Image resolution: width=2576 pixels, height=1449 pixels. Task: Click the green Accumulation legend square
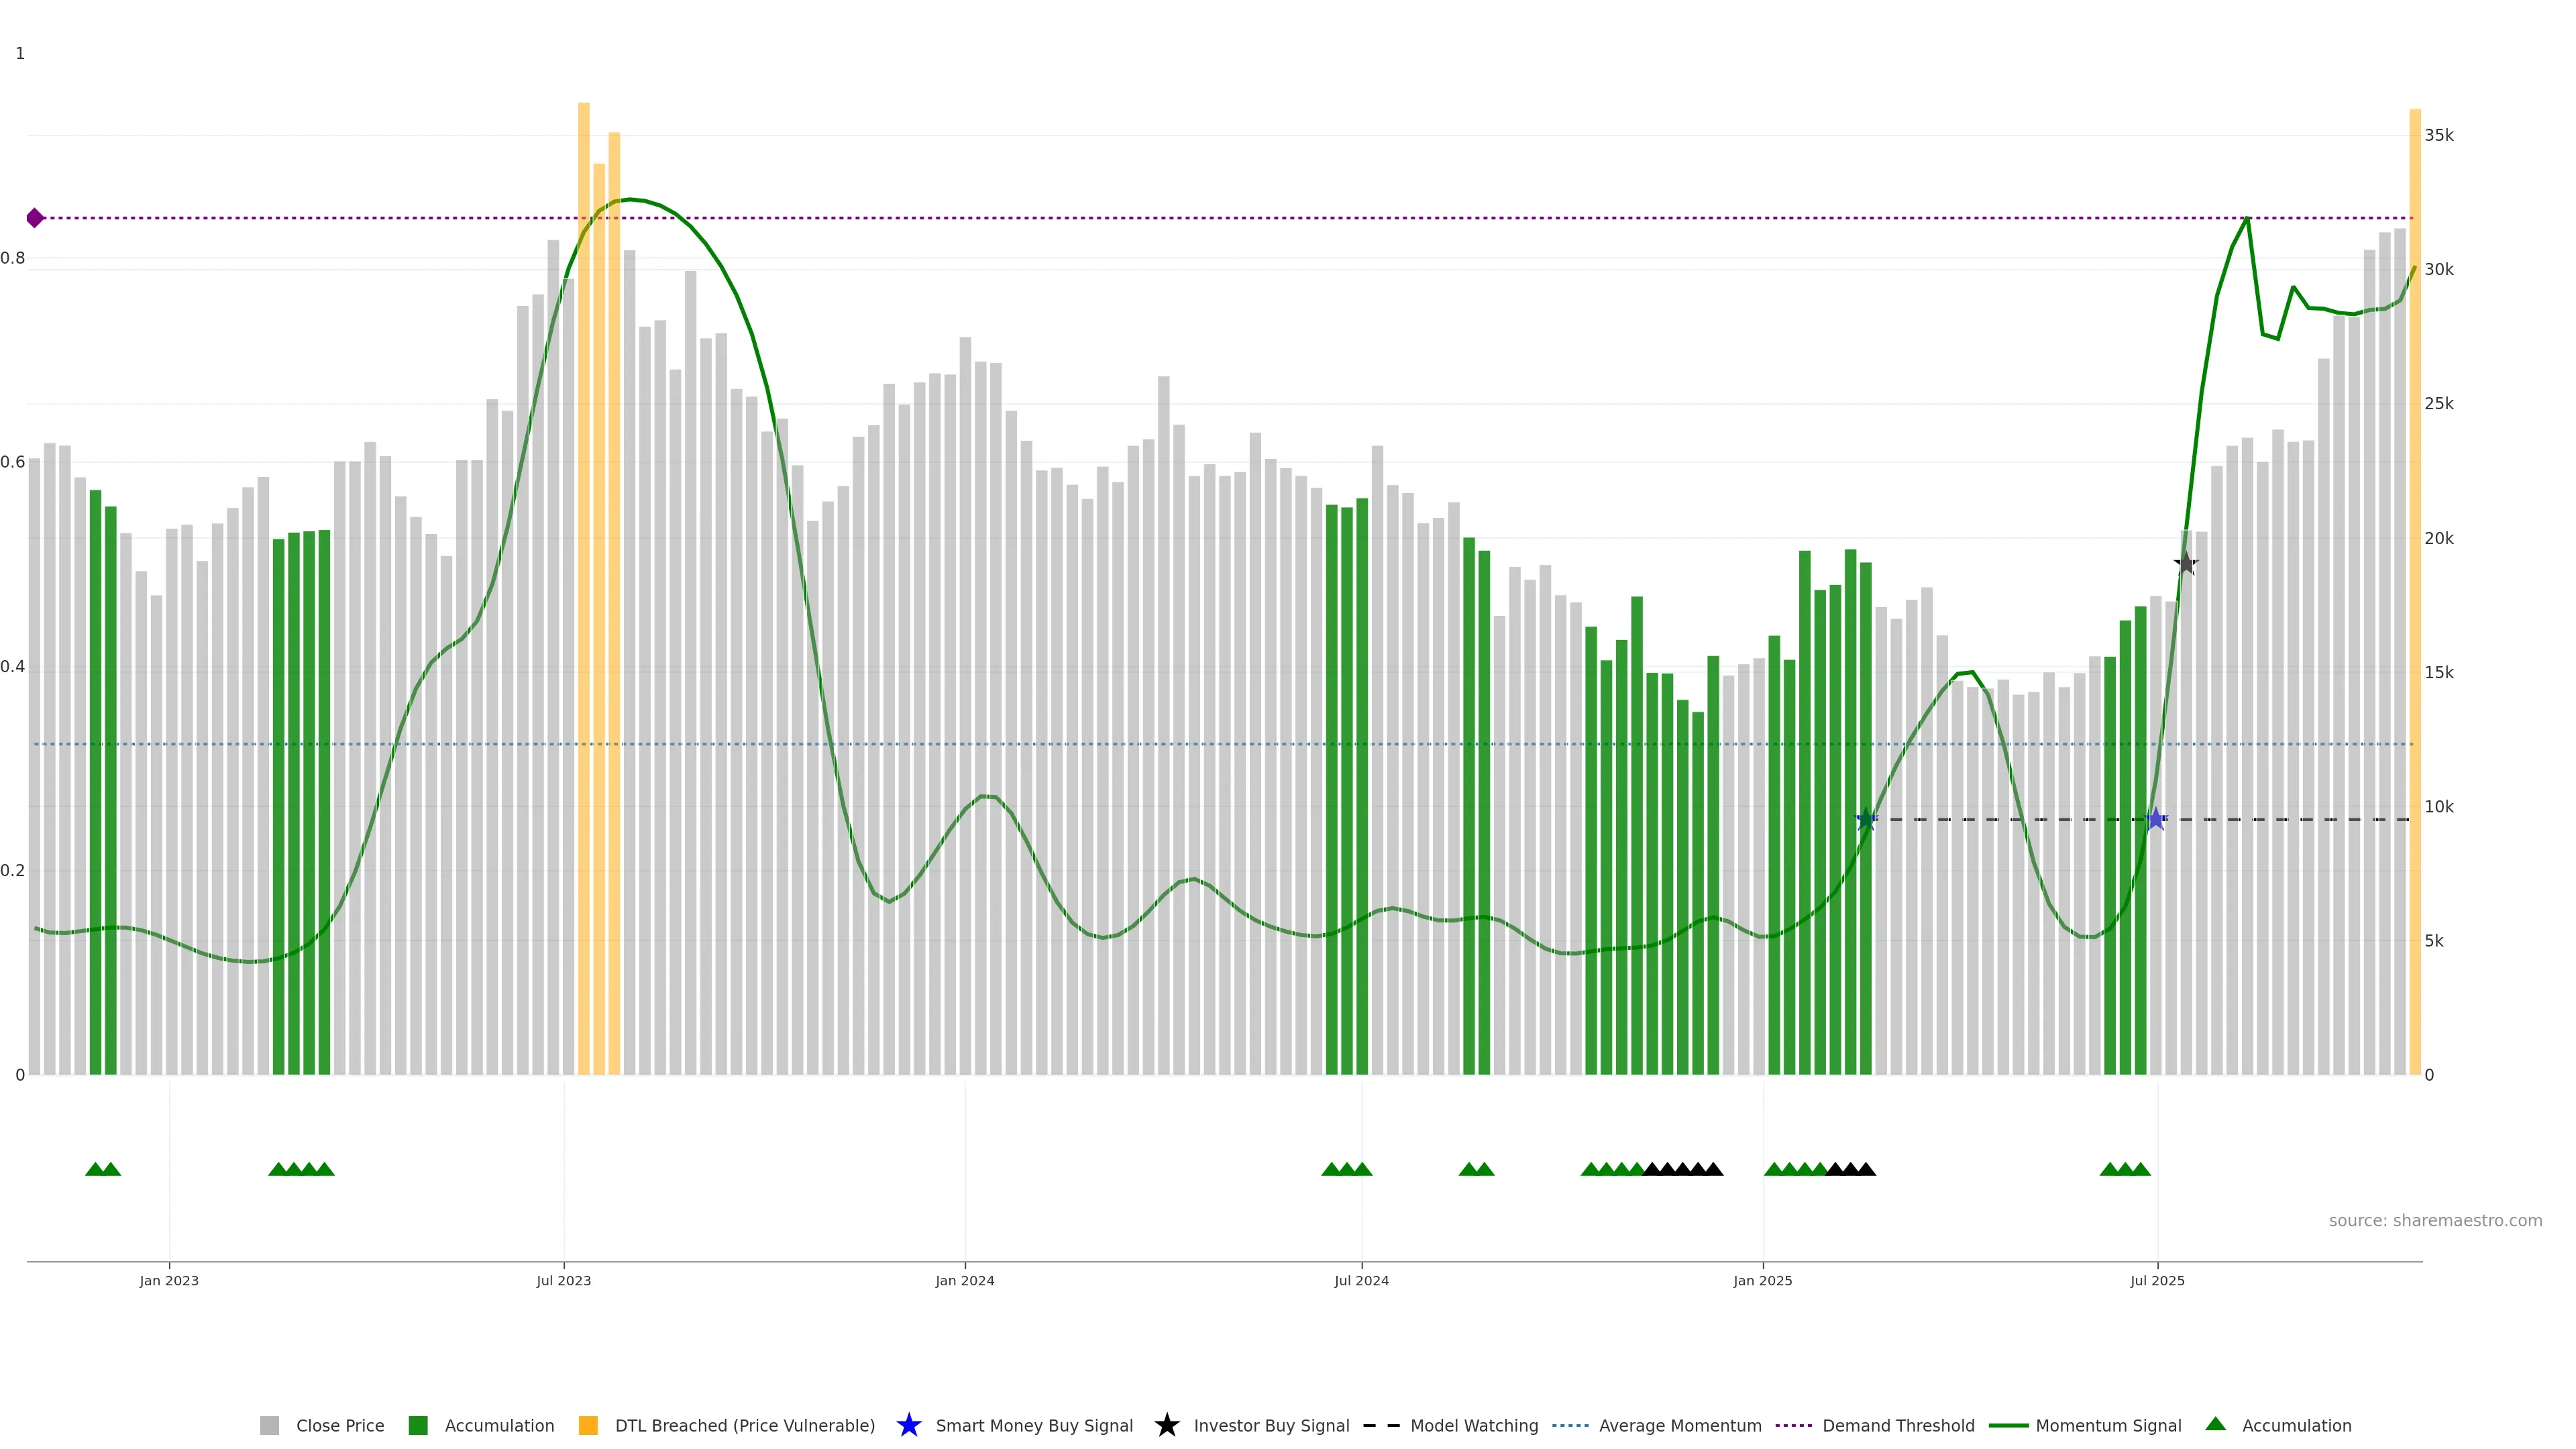(x=418, y=1425)
